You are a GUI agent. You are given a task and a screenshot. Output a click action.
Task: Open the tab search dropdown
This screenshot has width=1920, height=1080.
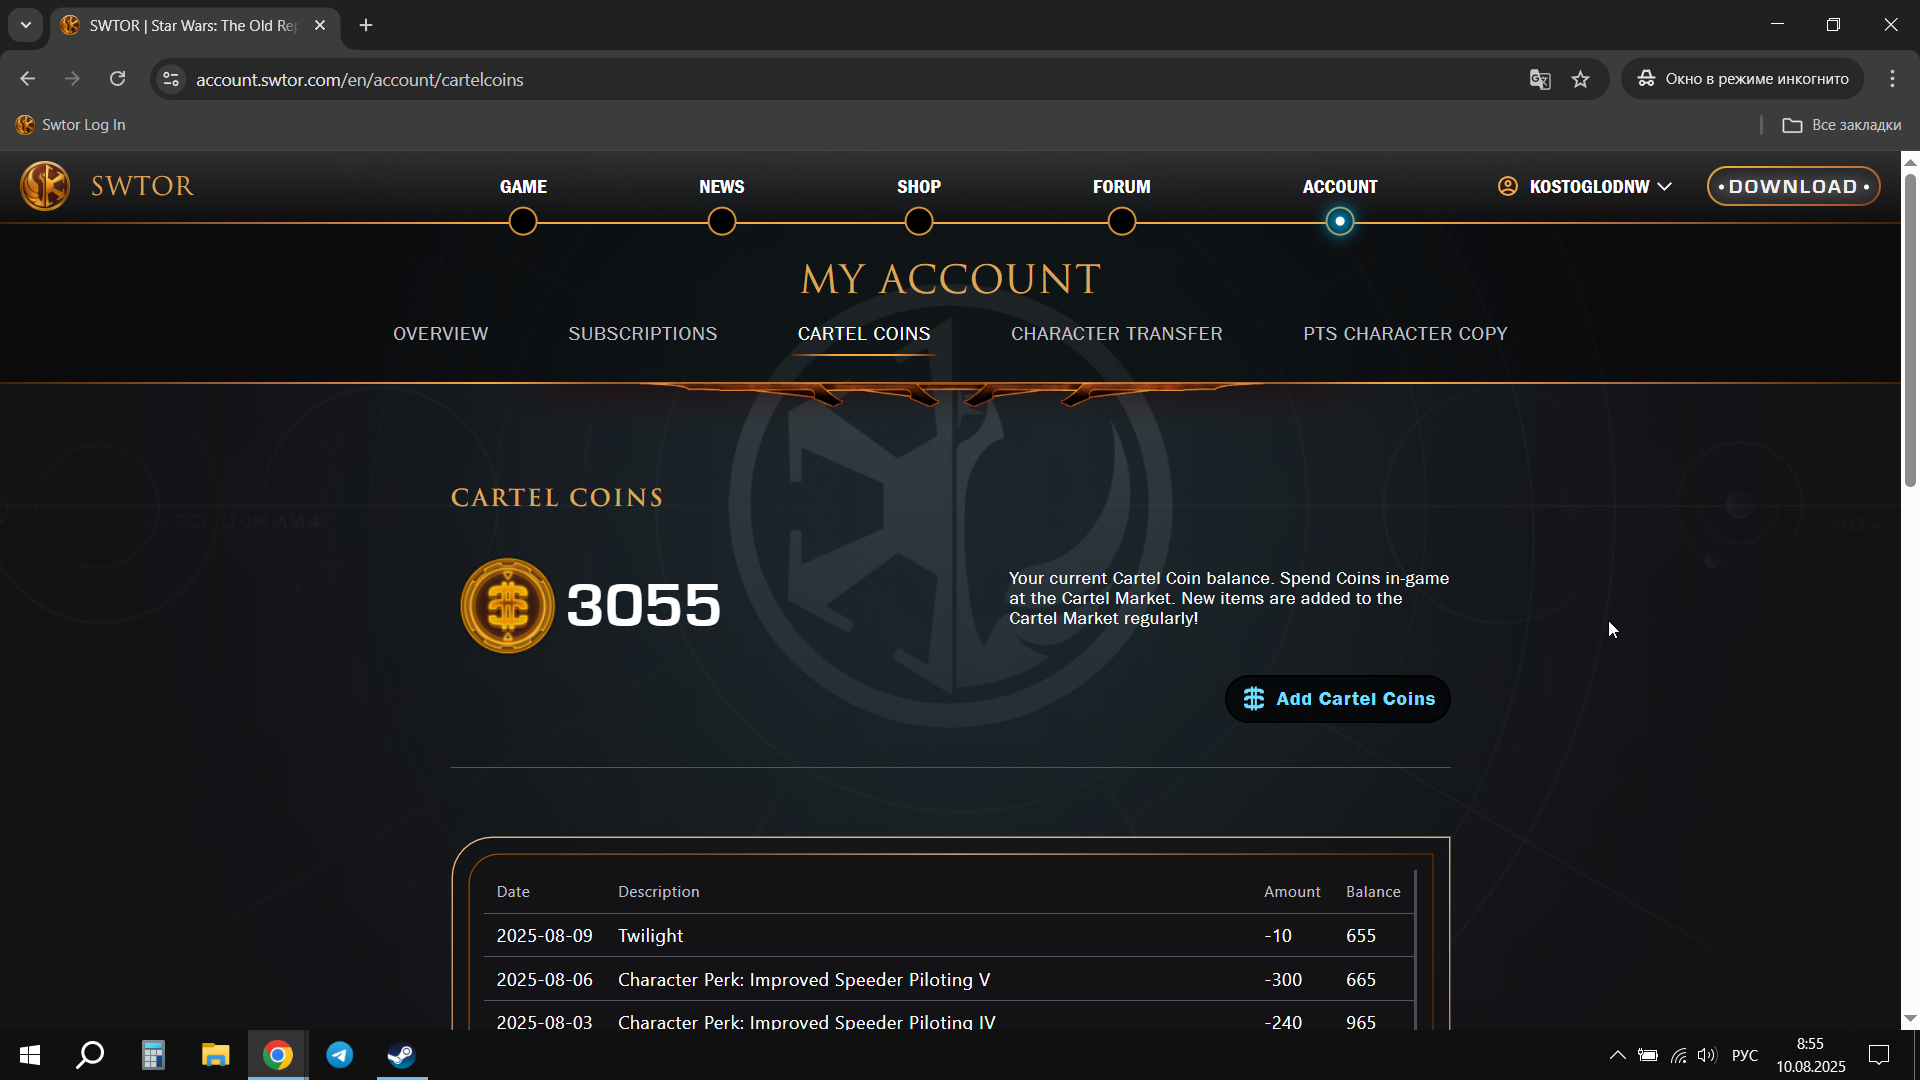[26, 25]
